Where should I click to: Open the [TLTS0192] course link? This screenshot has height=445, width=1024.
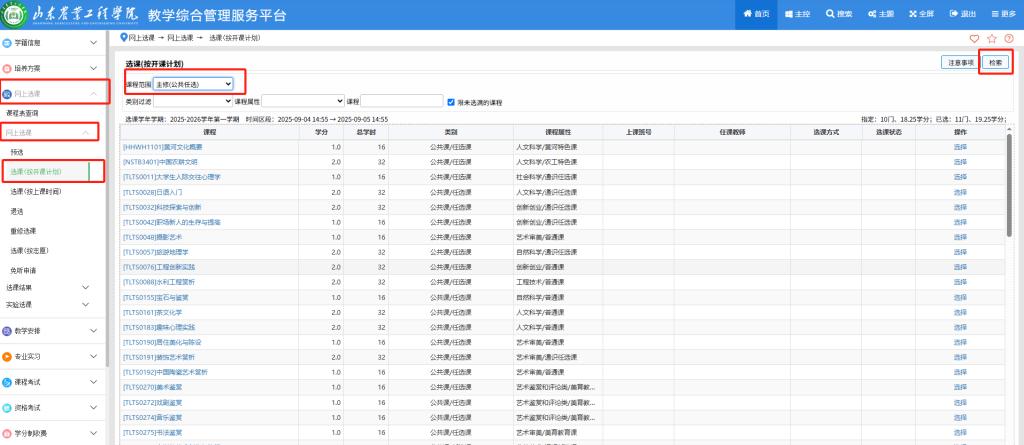coord(165,372)
